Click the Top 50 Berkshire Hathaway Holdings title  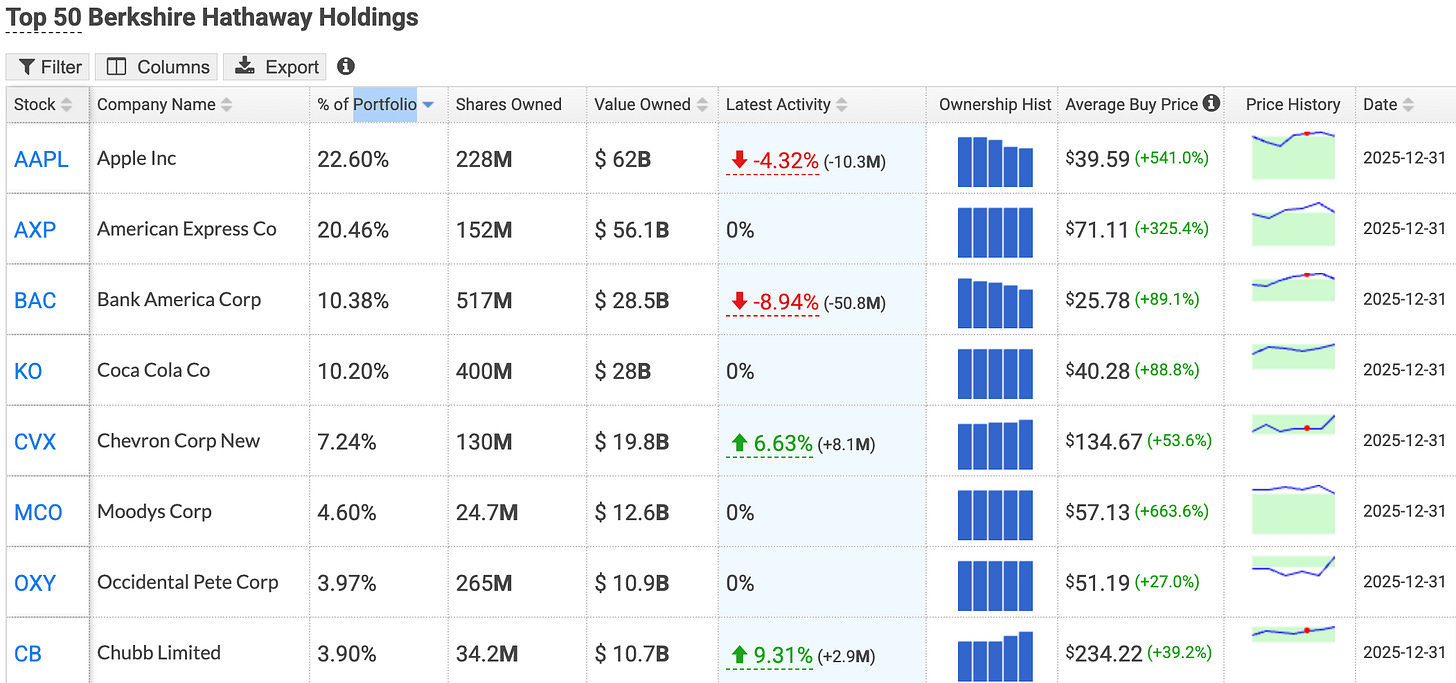point(212,18)
